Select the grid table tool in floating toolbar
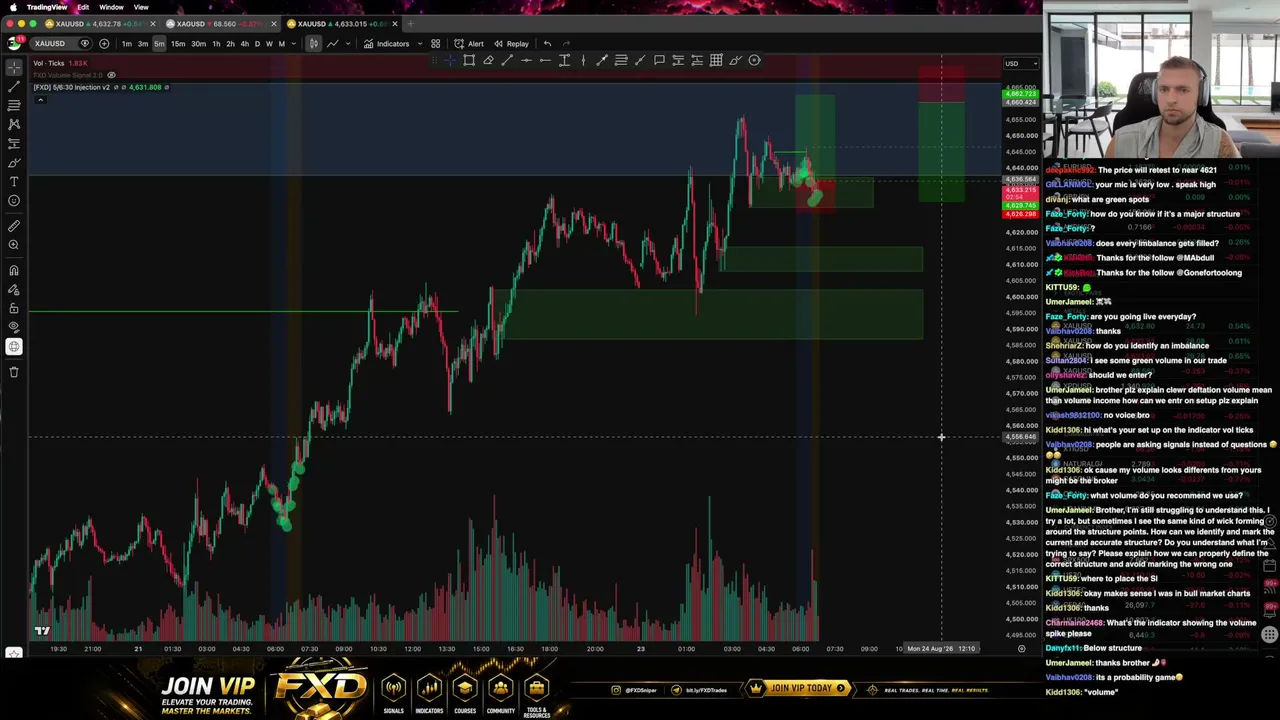 pyautogui.click(x=716, y=60)
